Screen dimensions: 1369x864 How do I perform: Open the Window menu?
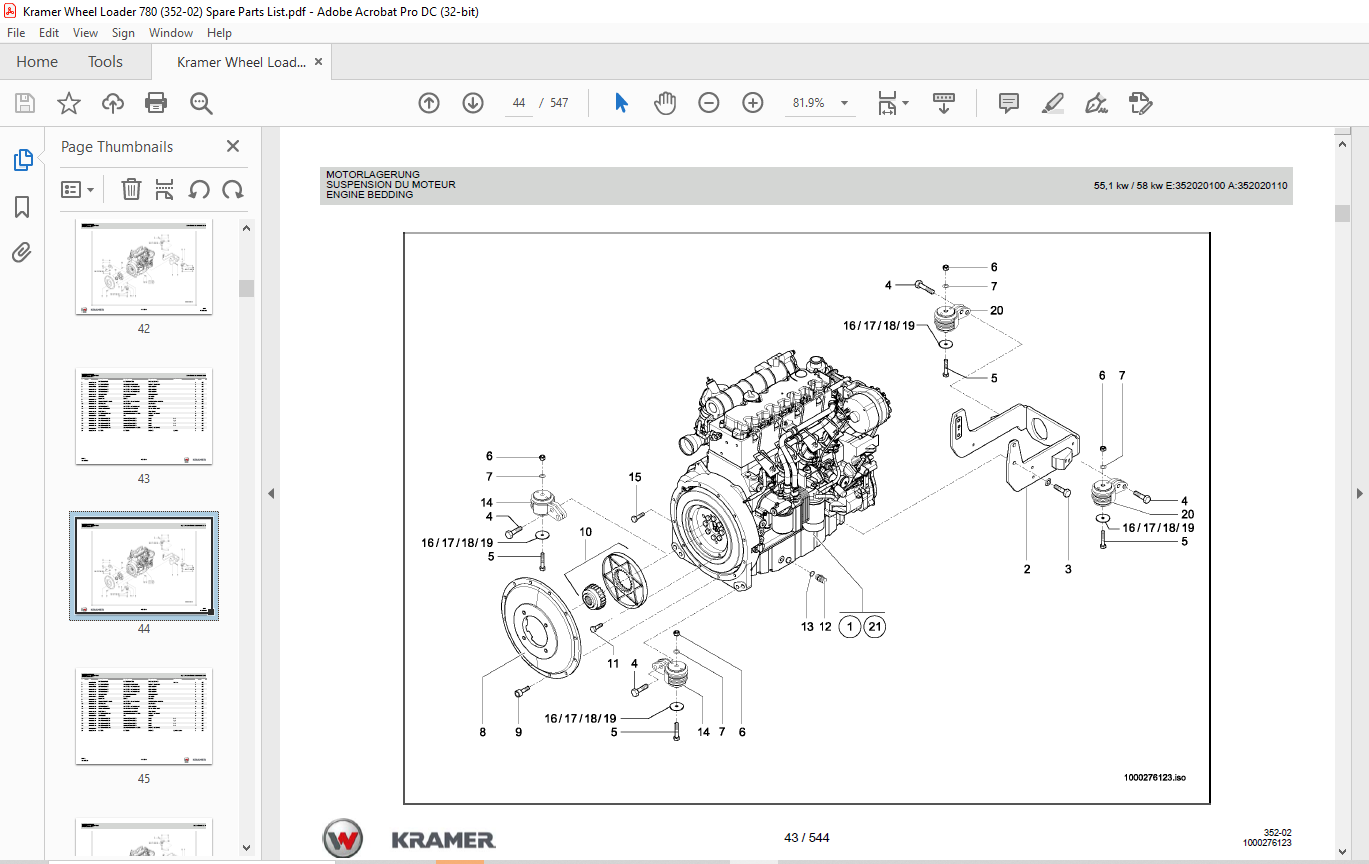click(171, 33)
